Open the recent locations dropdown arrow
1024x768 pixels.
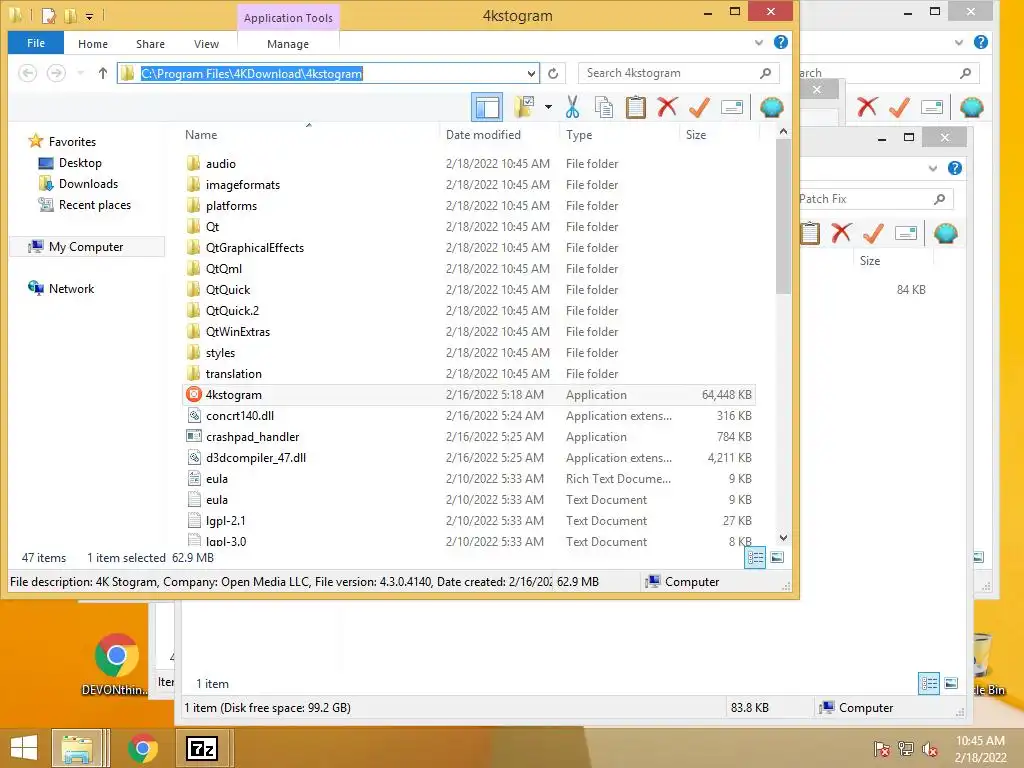(80, 73)
